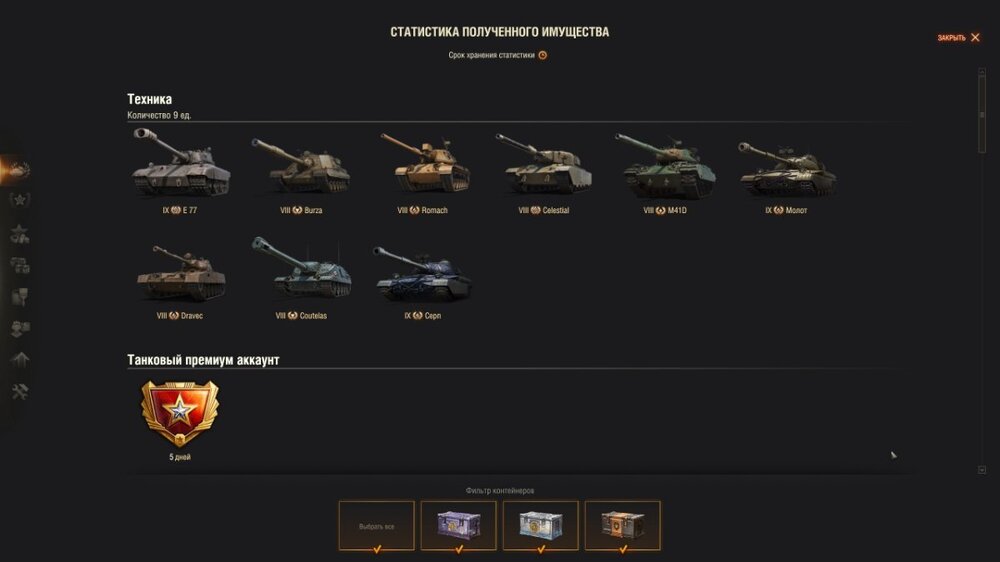Viewport: 1000px width, 562px height.
Task: Open the paint brush customization sidebar icon
Action: pos(19,297)
